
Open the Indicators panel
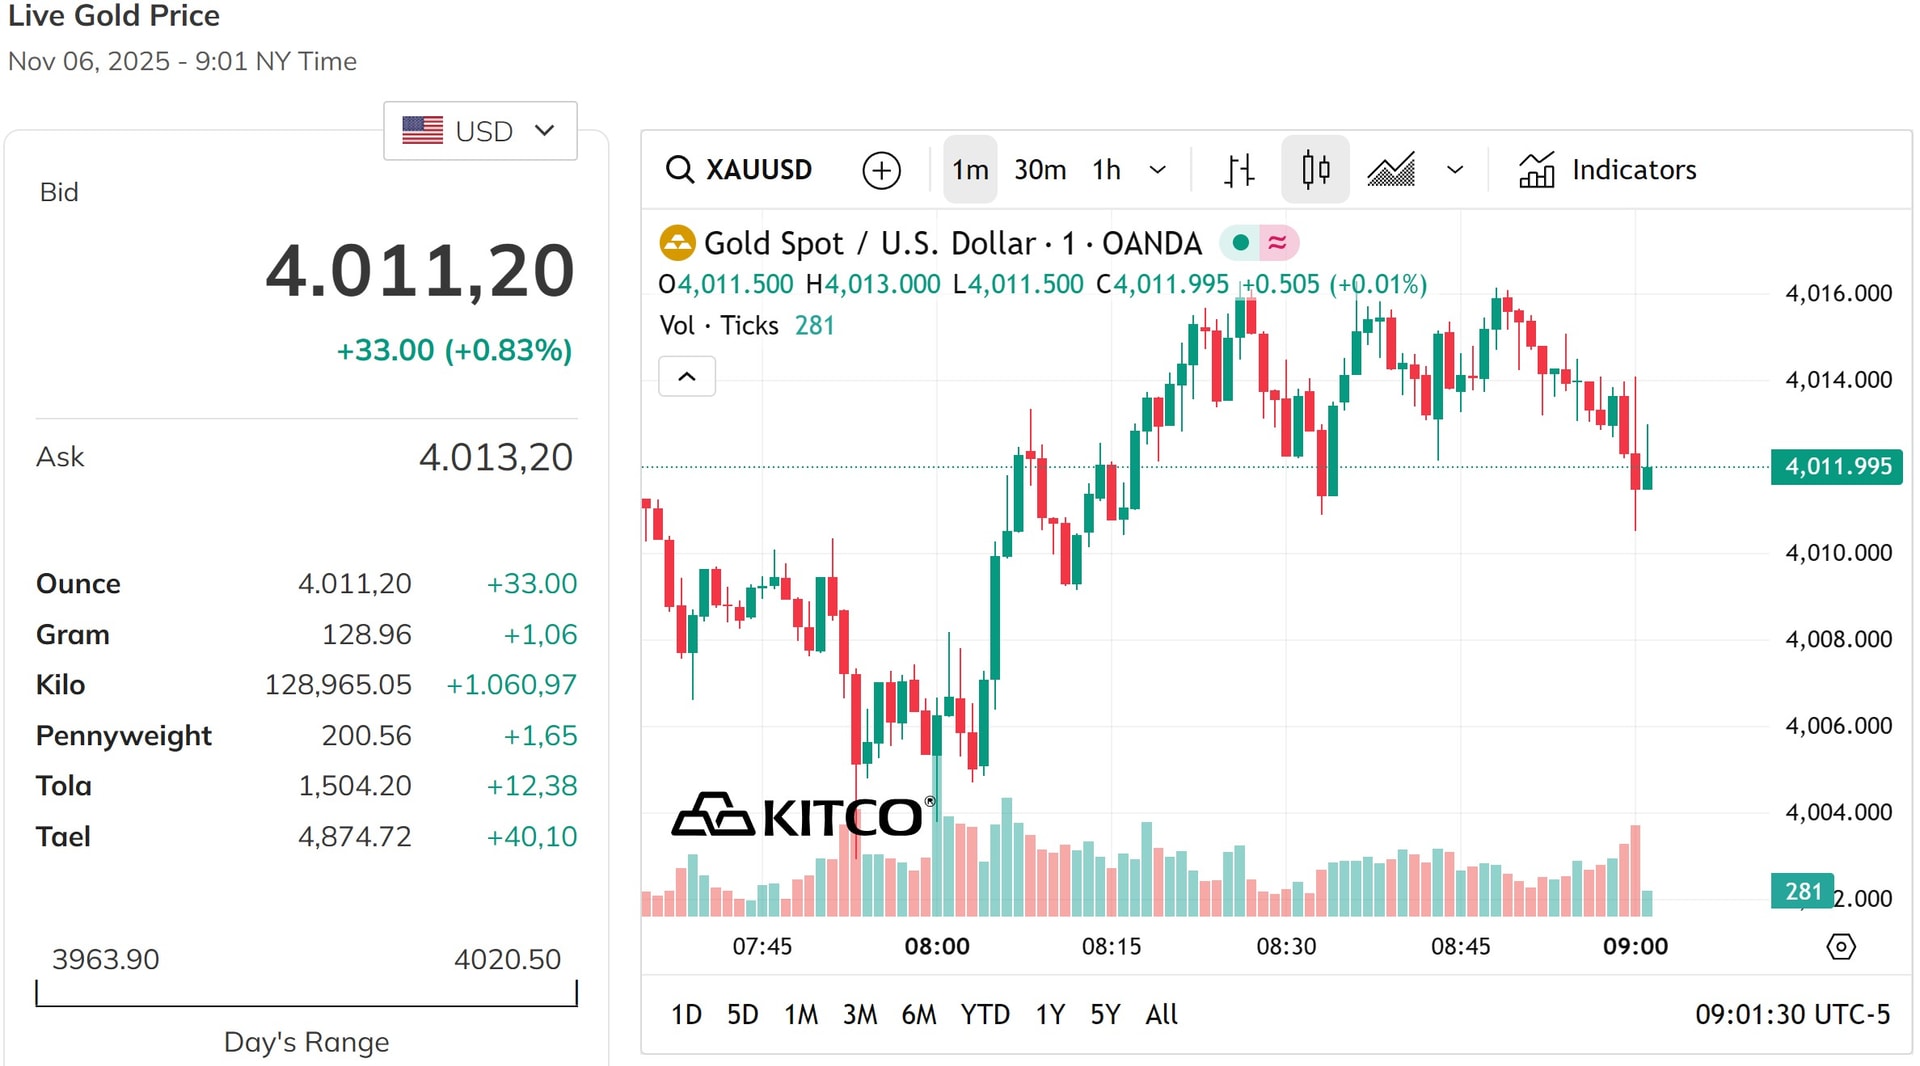coord(1607,170)
